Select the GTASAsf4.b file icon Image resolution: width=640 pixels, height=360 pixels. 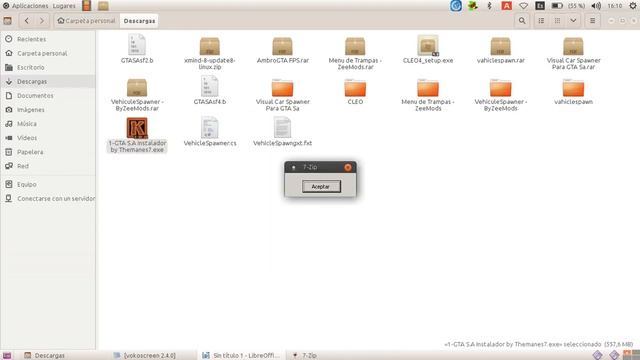[209, 86]
